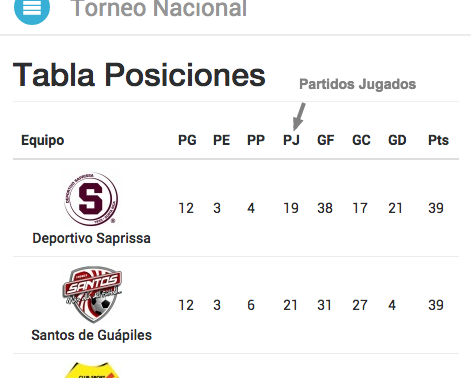Open the Santos de Guápiles team name link
This screenshot has width=471, height=378.
point(91,335)
